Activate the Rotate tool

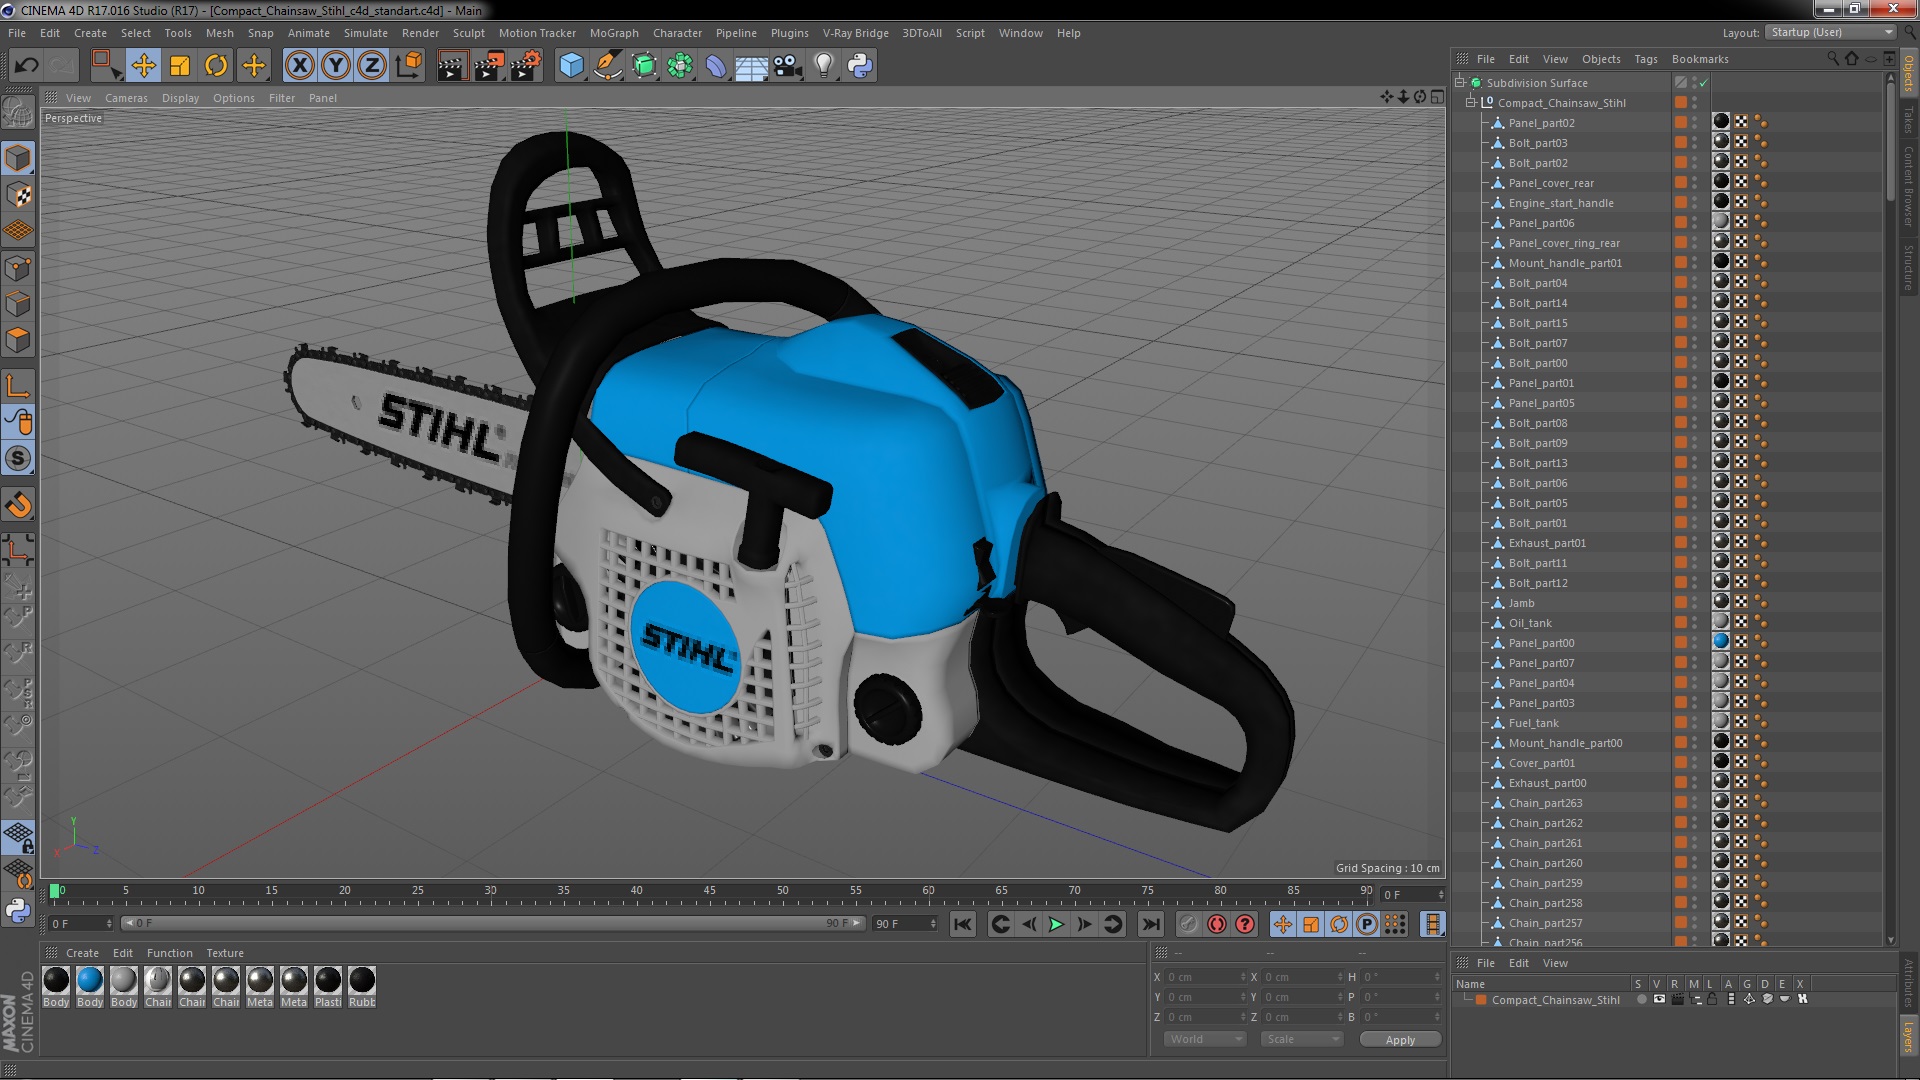click(216, 66)
